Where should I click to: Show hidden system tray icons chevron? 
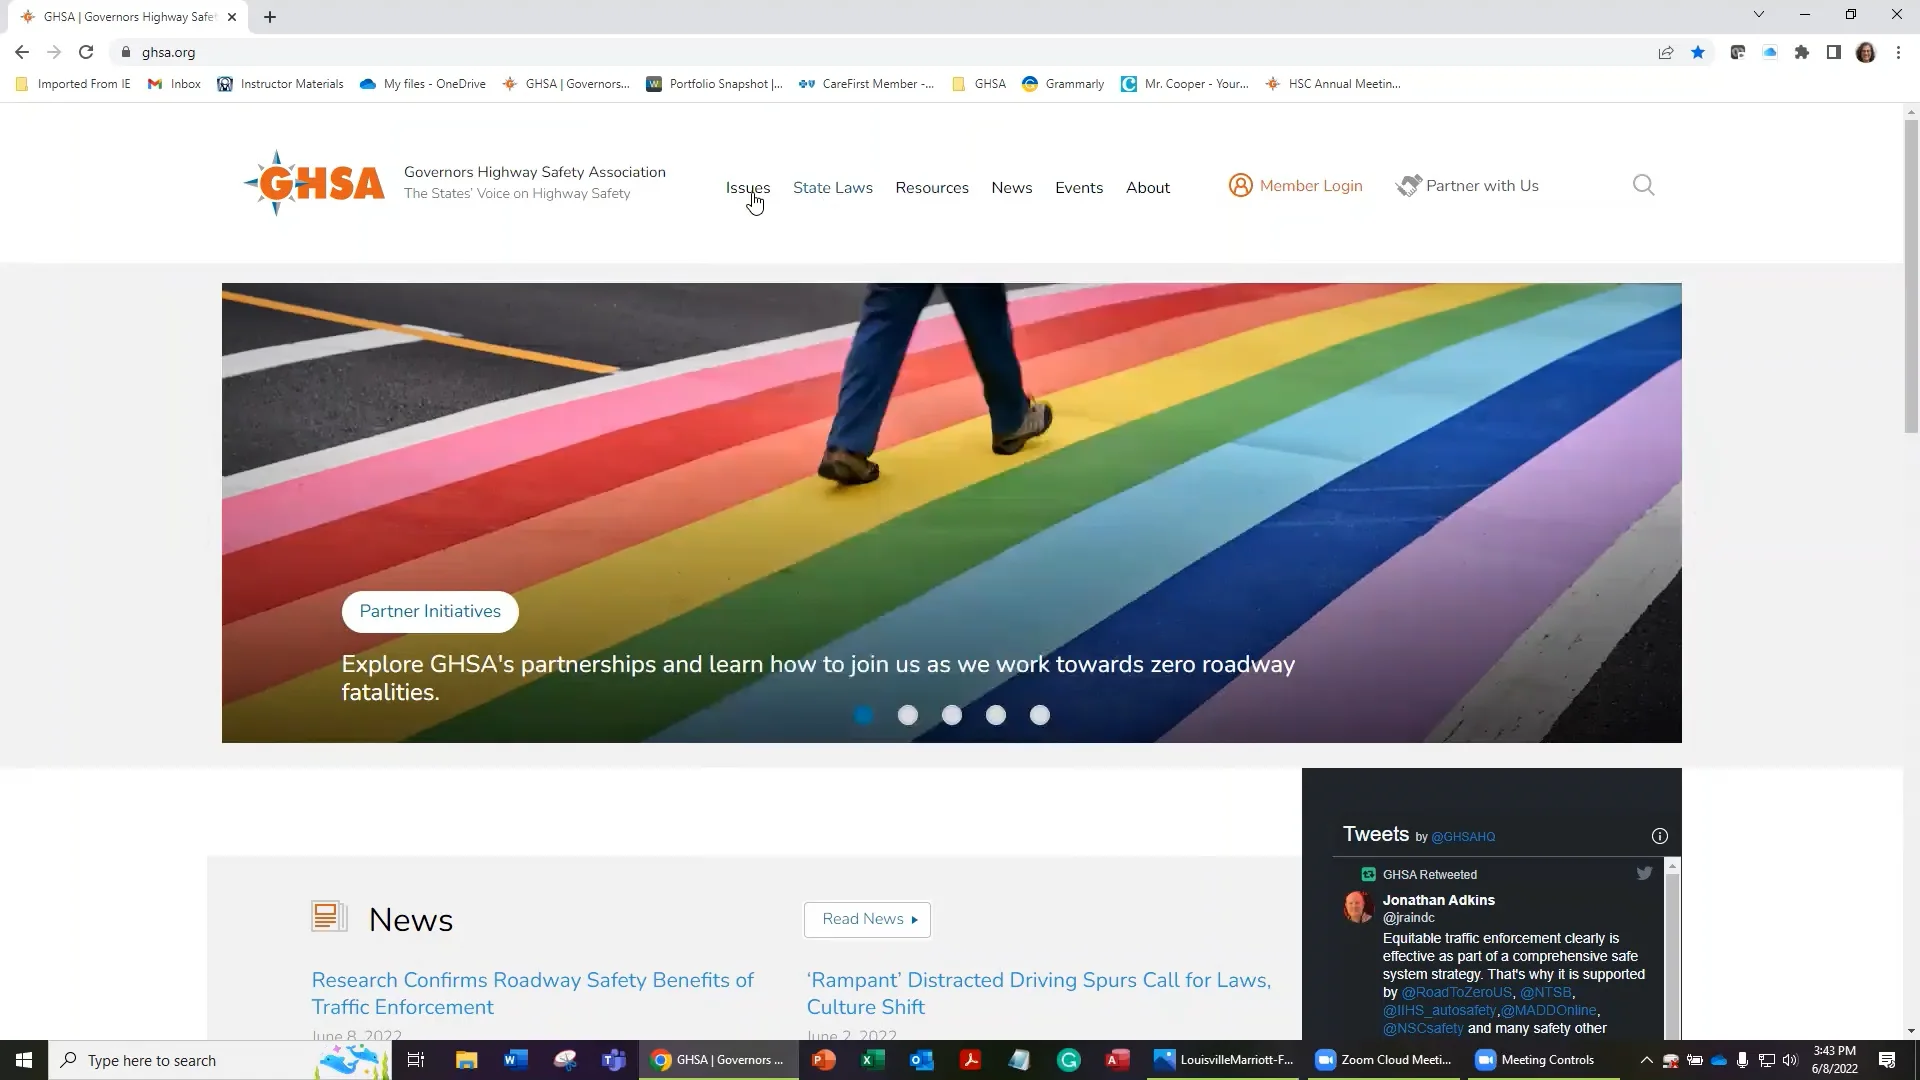tap(1646, 1060)
